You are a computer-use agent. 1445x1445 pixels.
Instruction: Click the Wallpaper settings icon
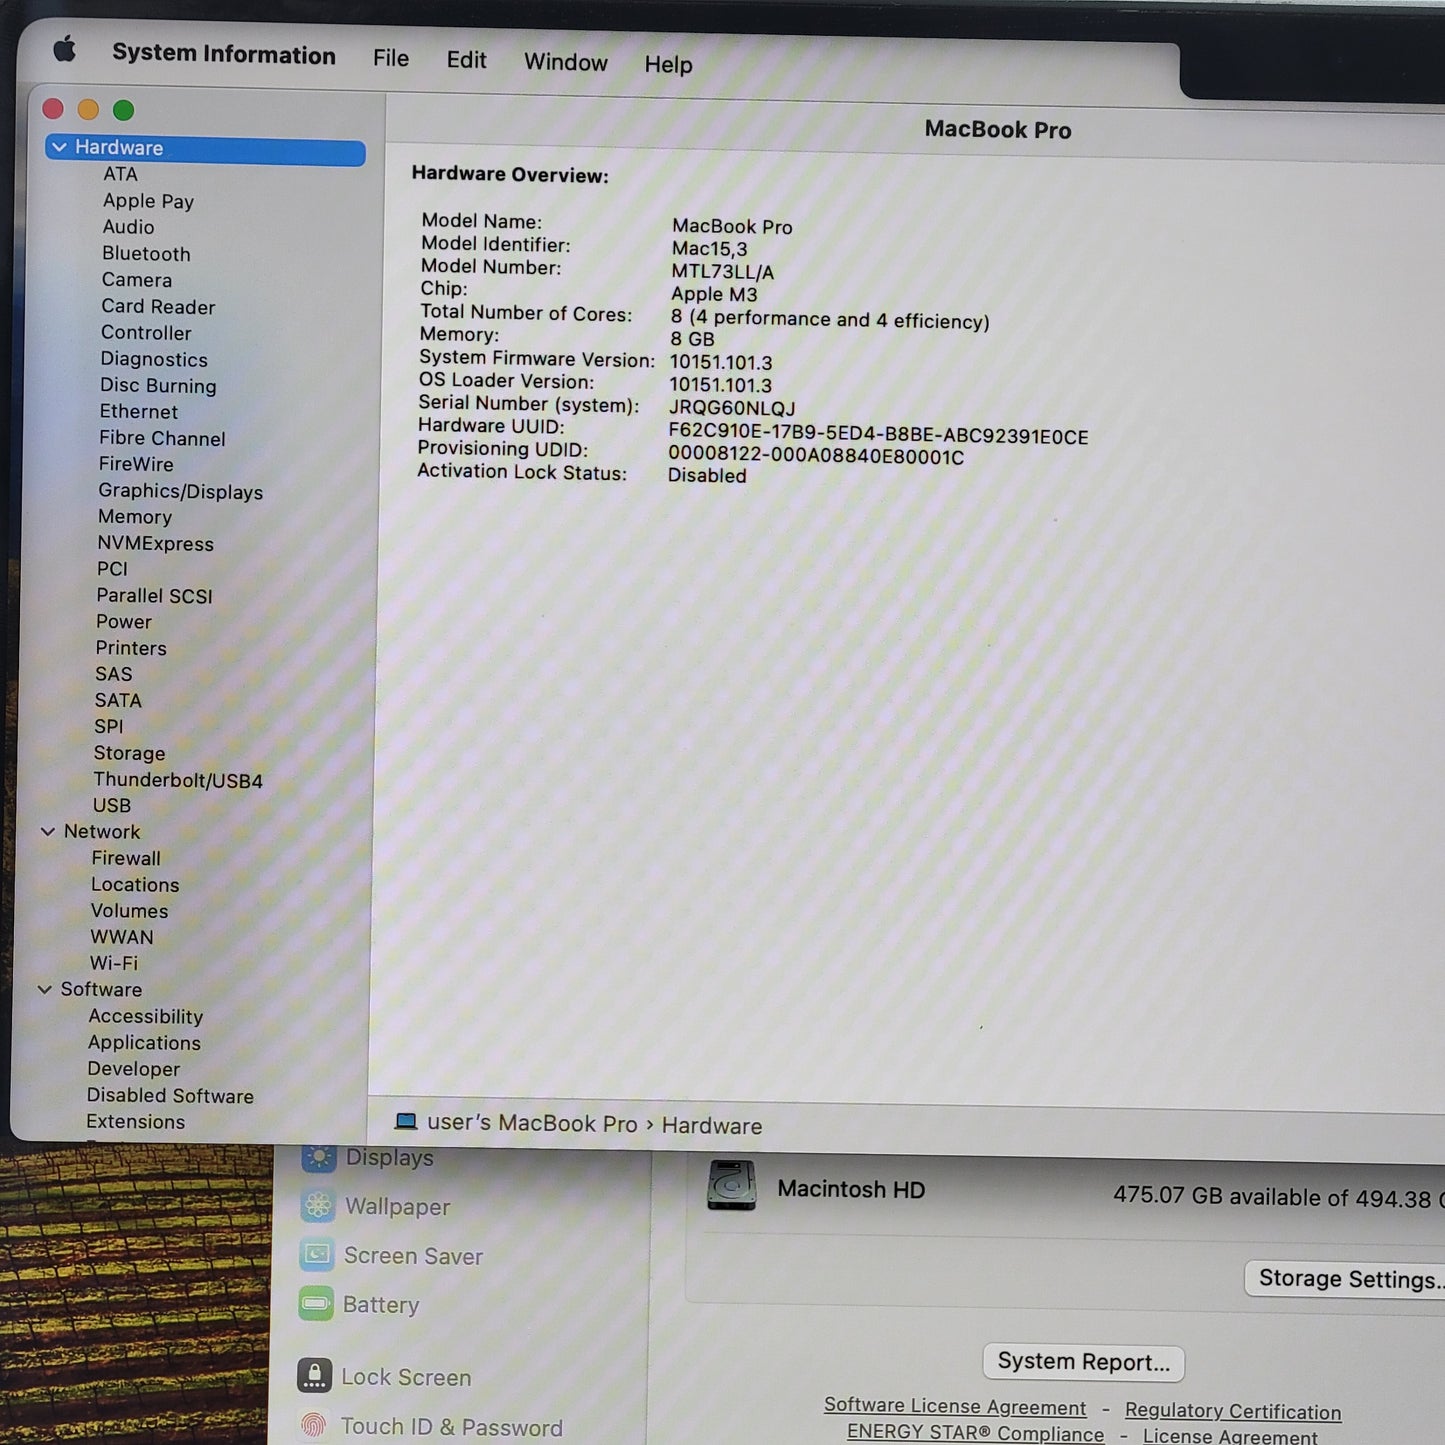318,1205
